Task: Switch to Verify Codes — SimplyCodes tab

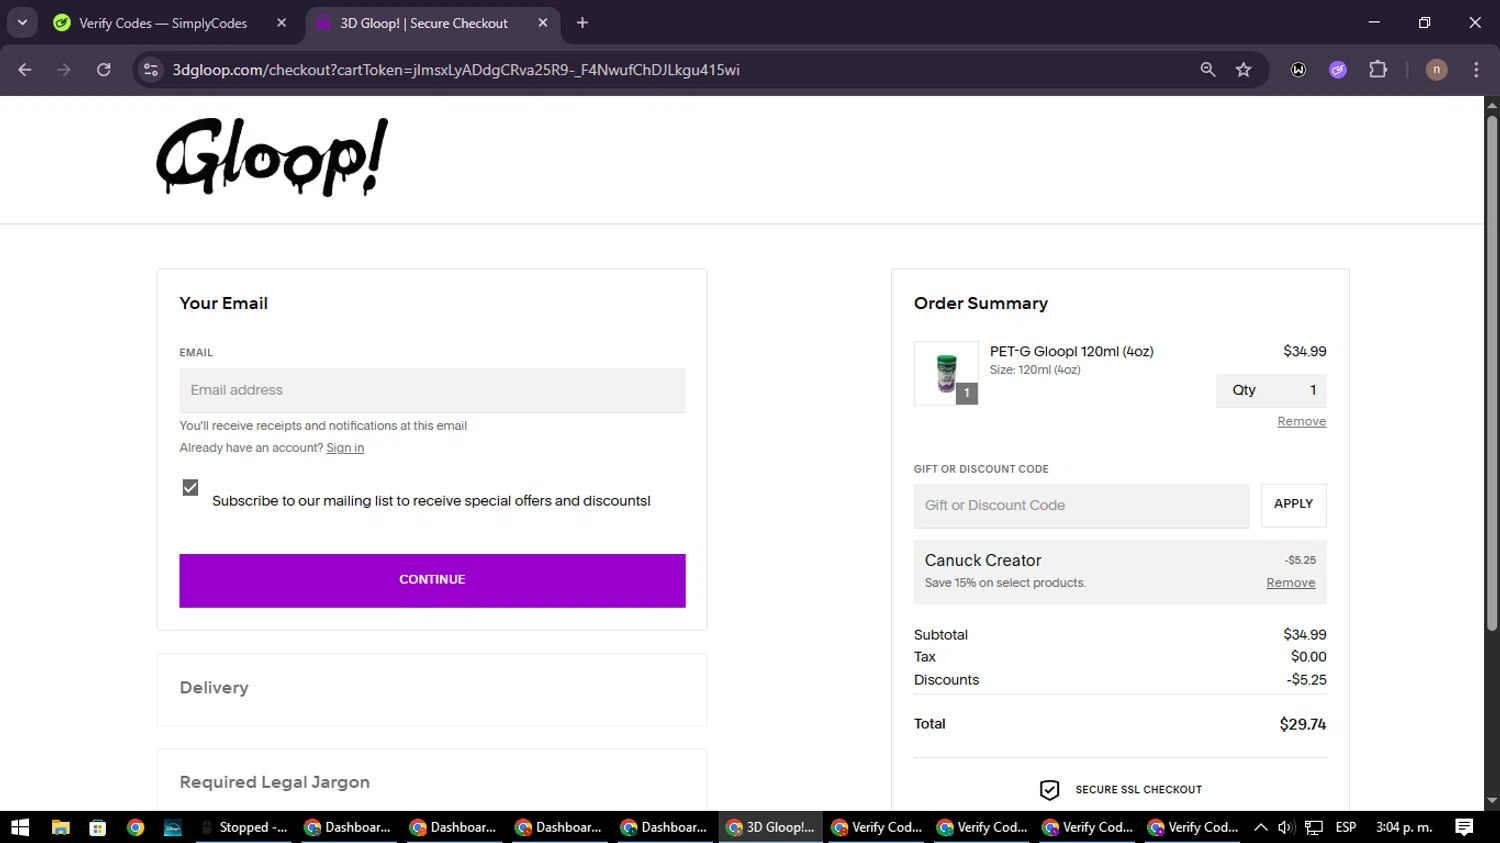Action: pyautogui.click(x=163, y=23)
